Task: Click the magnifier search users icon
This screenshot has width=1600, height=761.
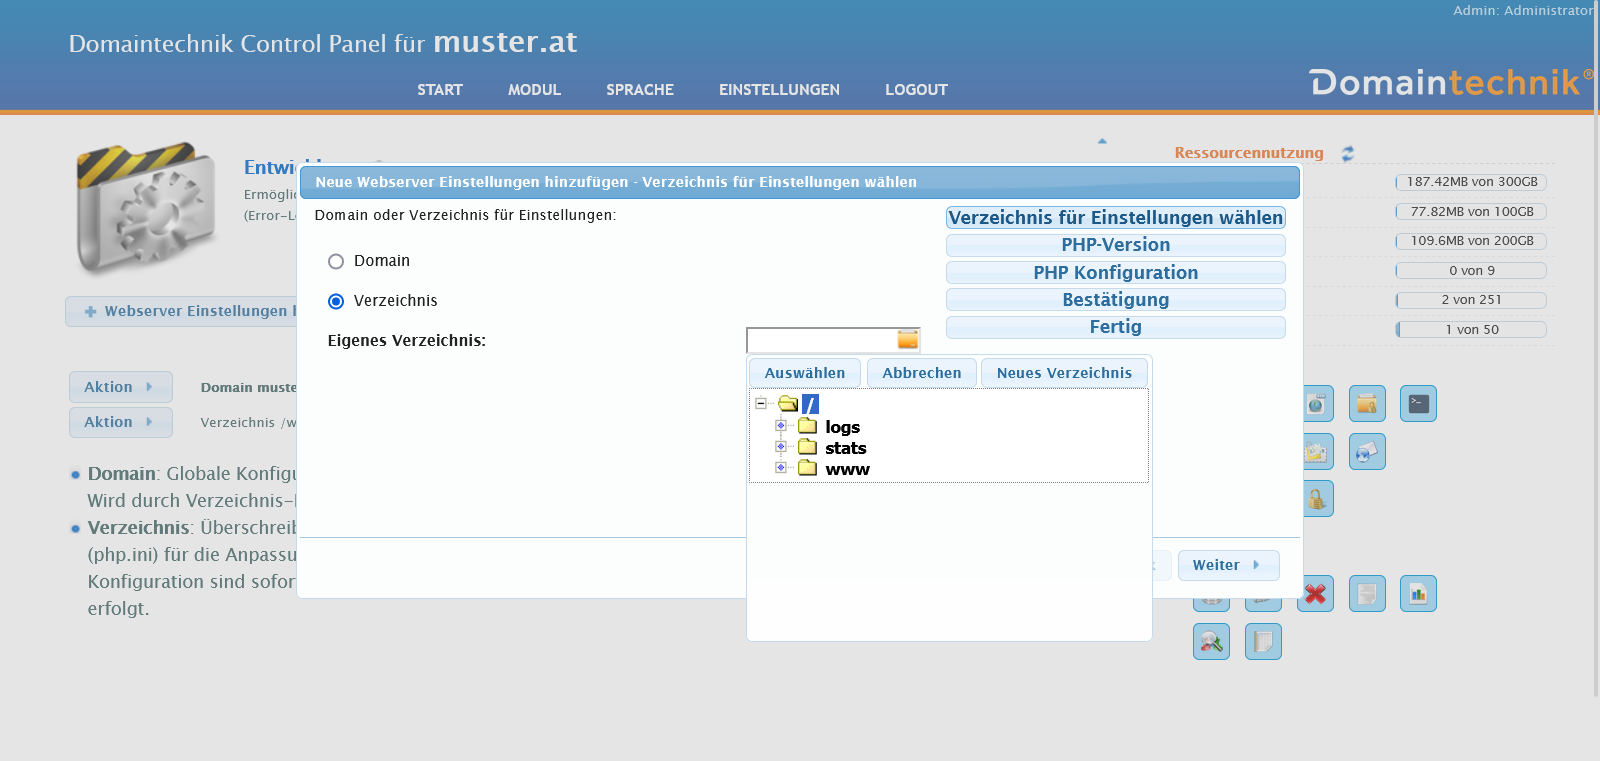Action: coord(1211,642)
